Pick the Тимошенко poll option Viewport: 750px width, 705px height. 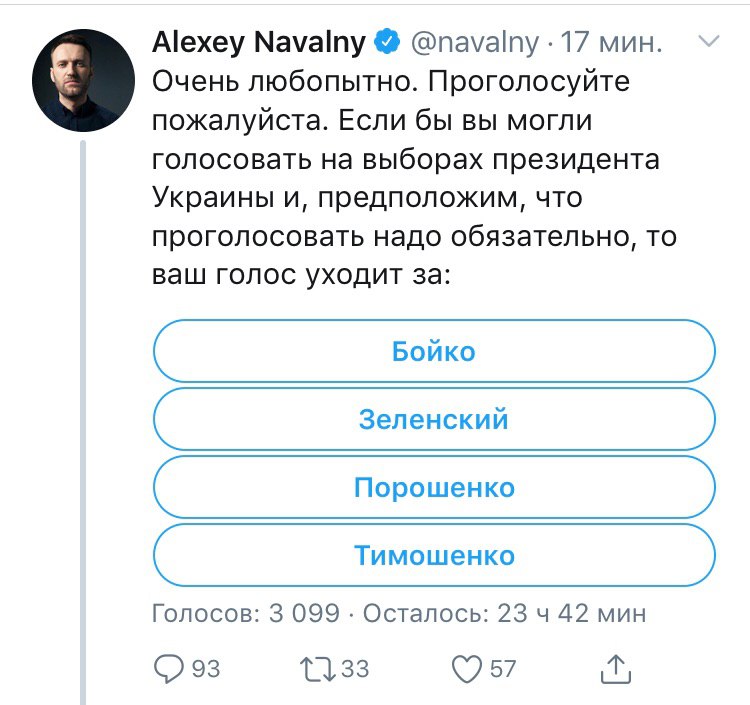[x=434, y=555]
